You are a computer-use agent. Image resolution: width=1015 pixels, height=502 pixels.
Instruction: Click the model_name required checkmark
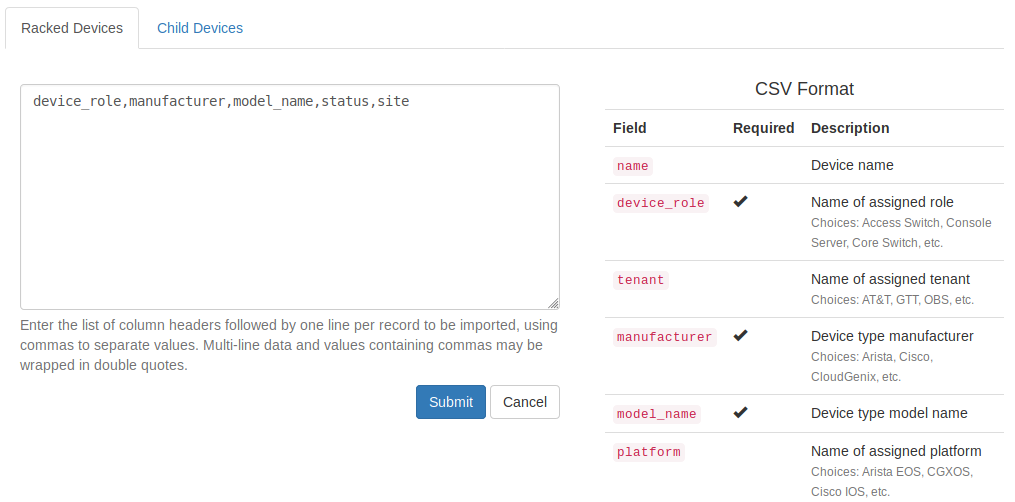click(741, 412)
